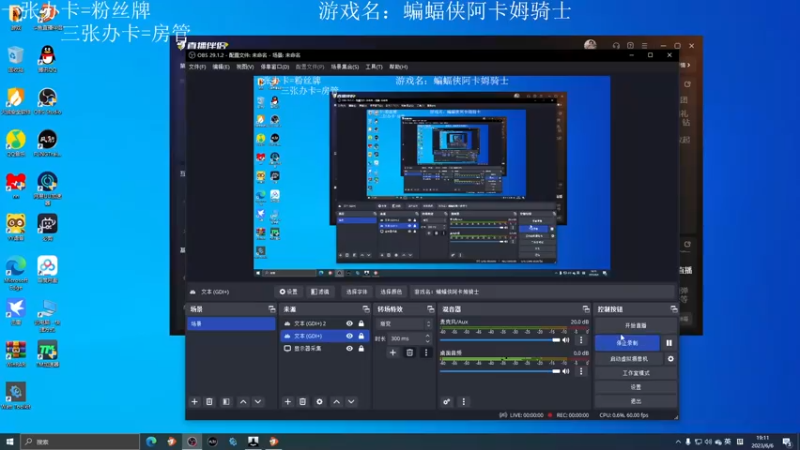This screenshot has height=450, width=800.
Task: Click Select Font in source toolbar
Action: [357, 292]
